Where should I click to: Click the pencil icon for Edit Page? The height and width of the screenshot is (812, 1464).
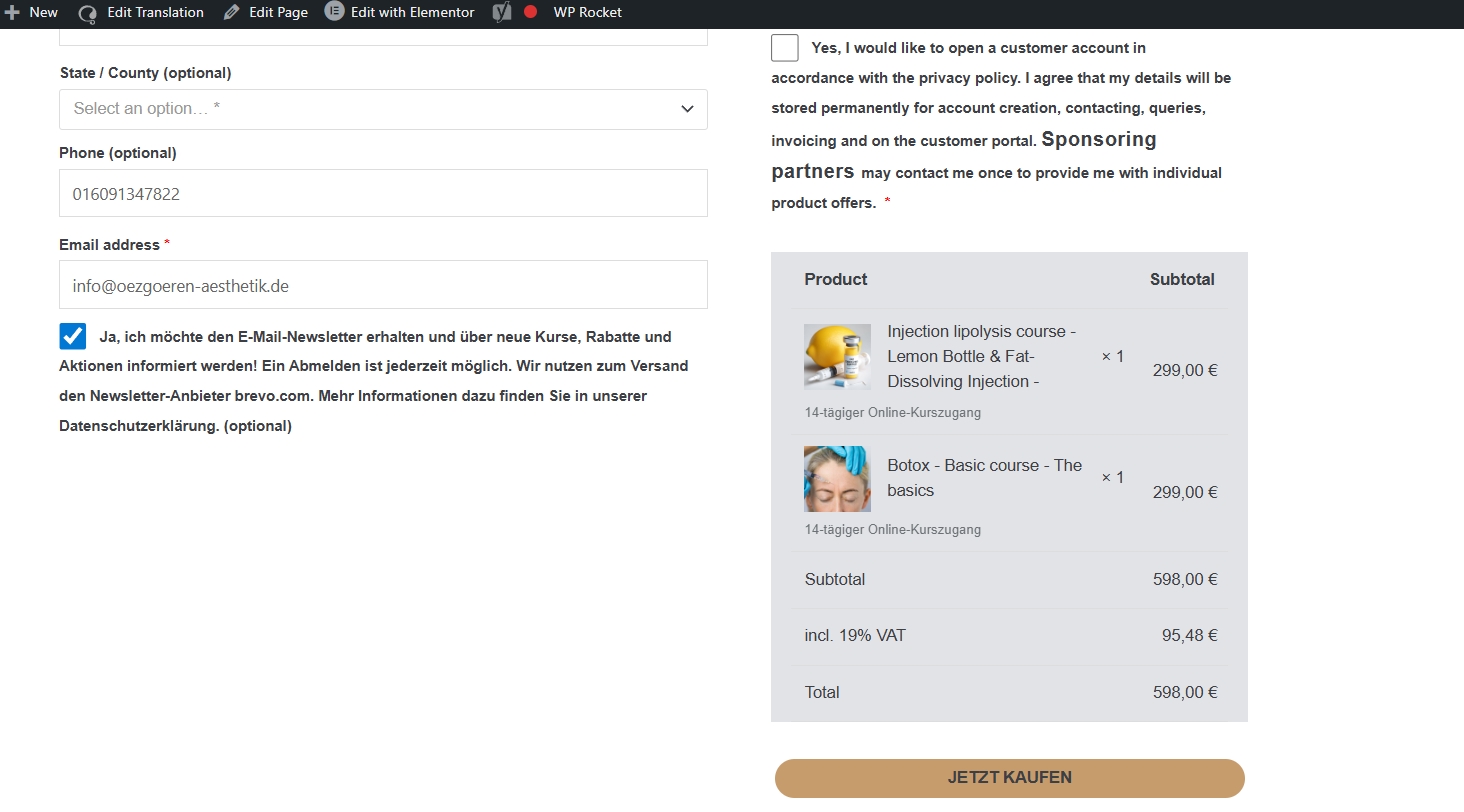[232, 12]
